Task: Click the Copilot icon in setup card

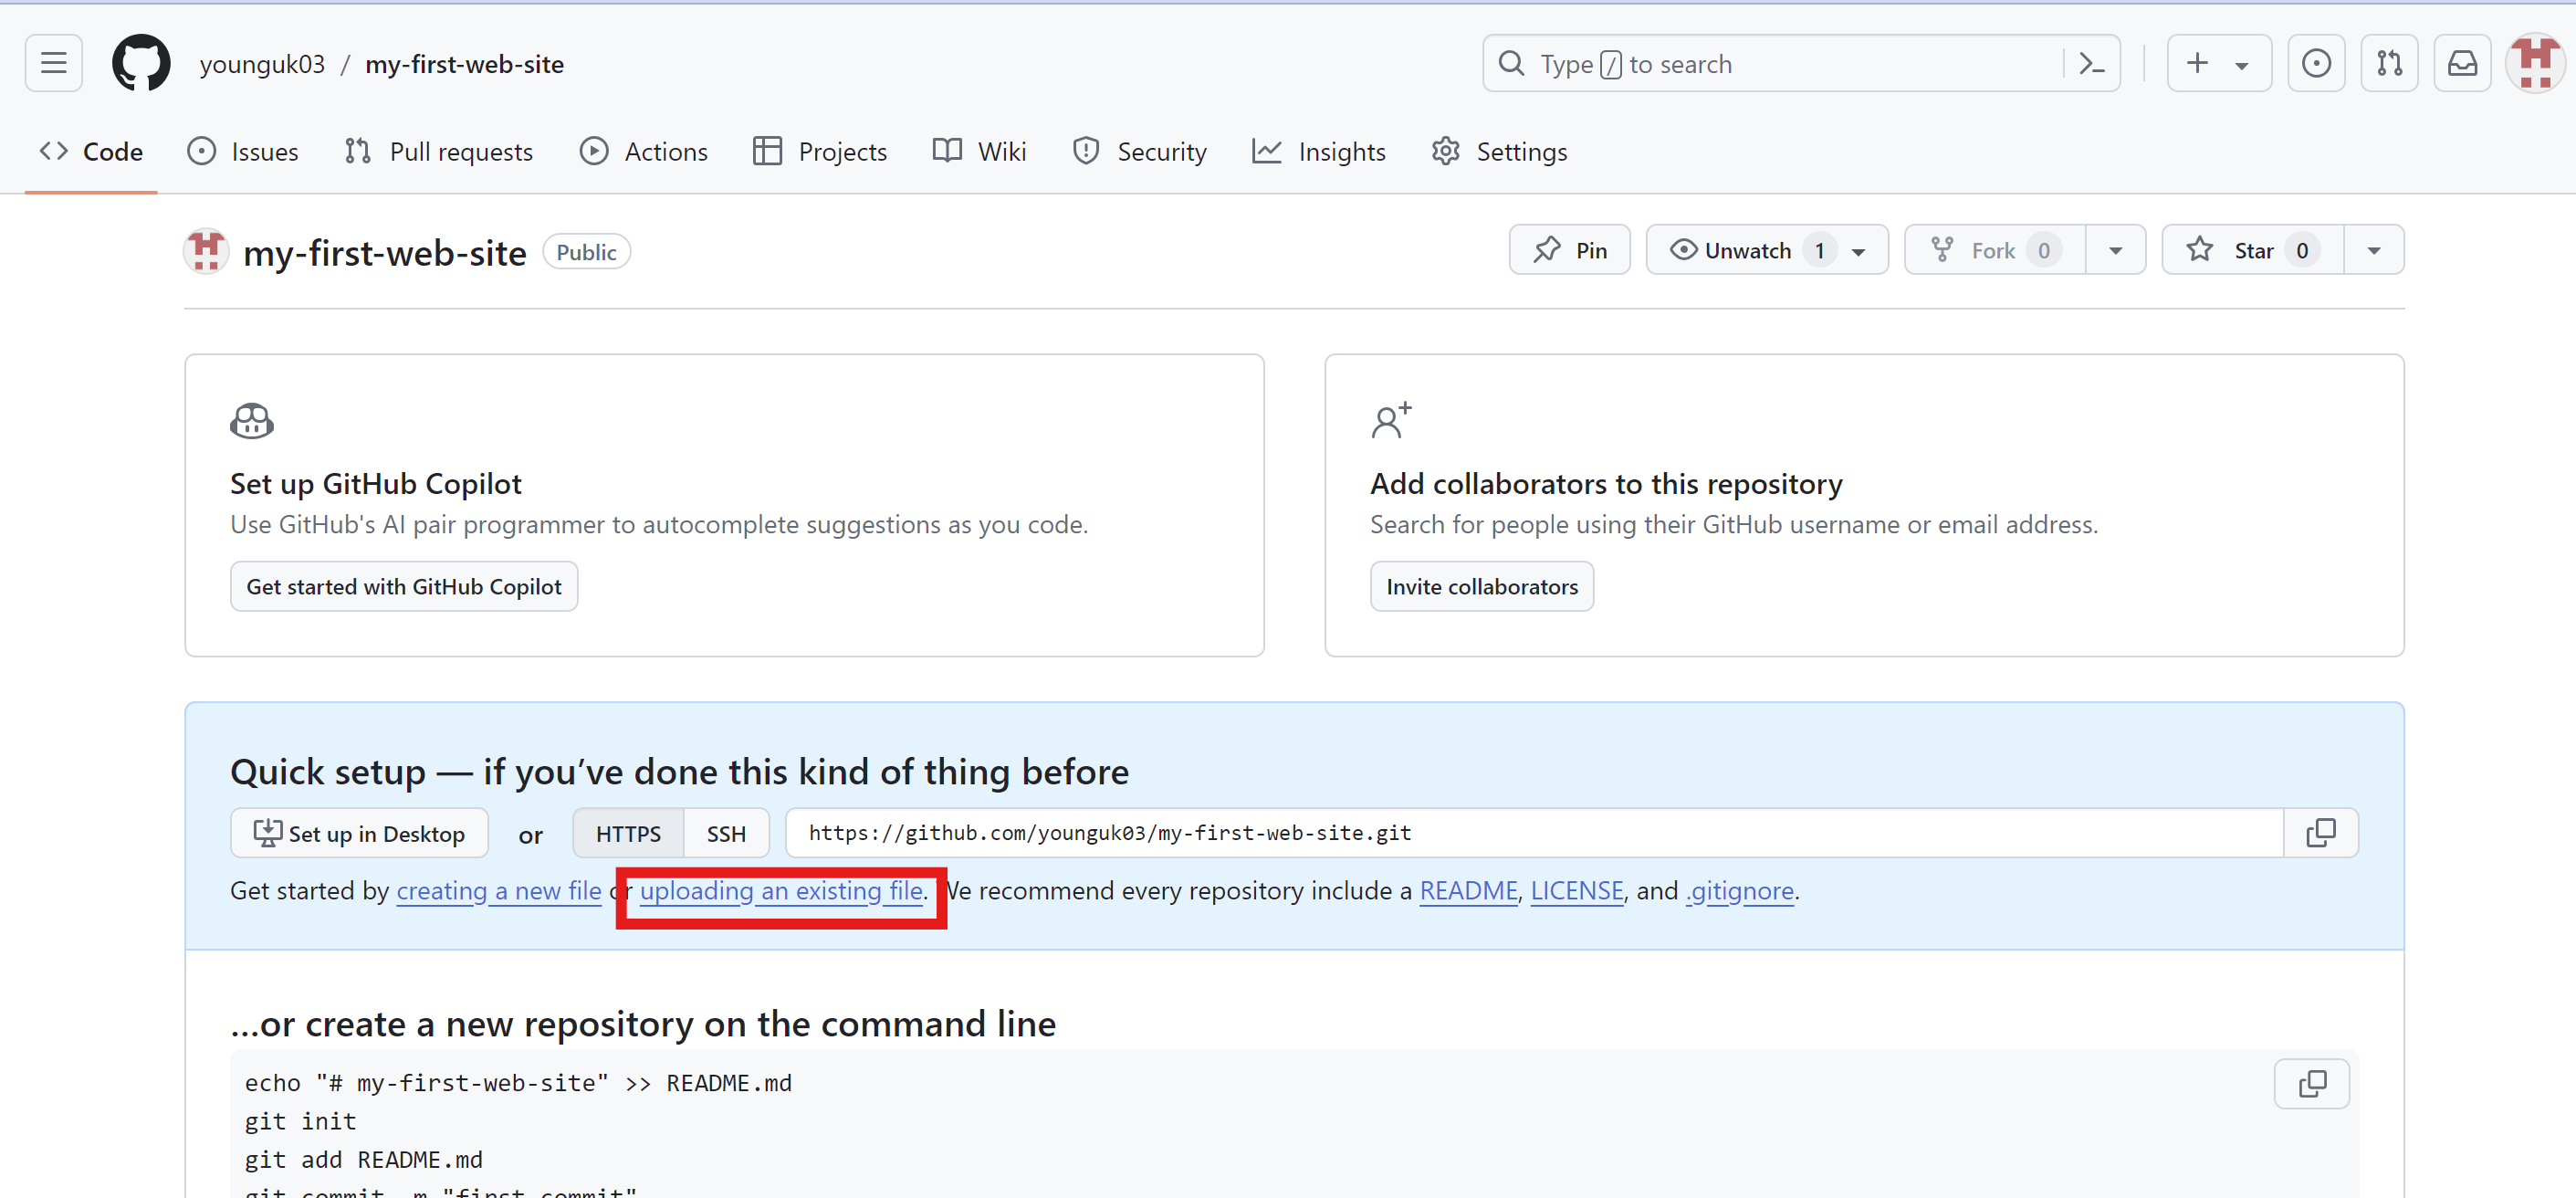Action: [252, 421]
